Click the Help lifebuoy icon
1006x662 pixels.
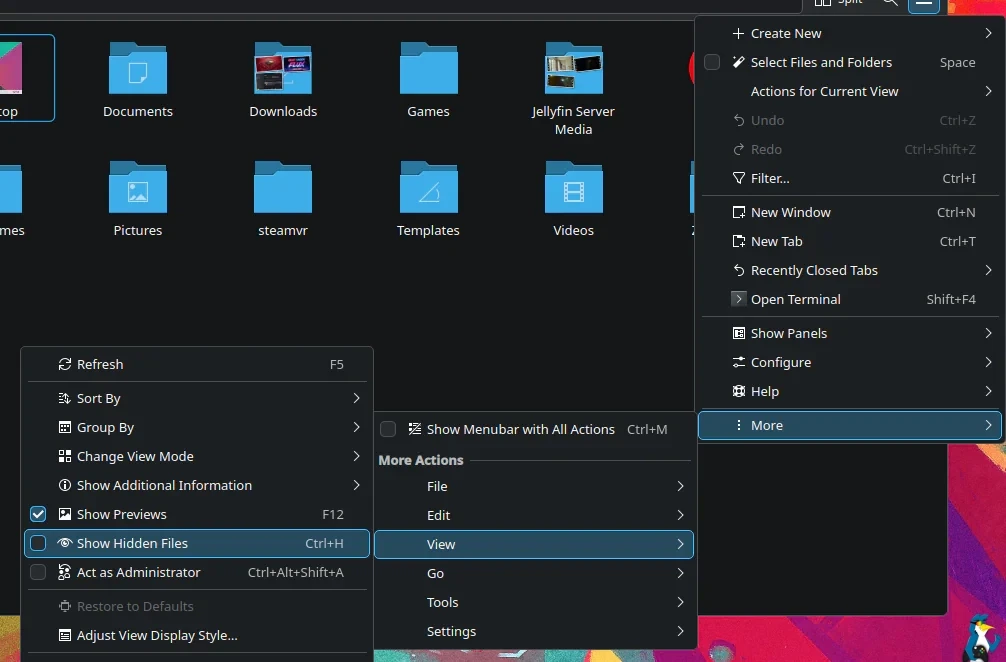click(x=739, y=391)
